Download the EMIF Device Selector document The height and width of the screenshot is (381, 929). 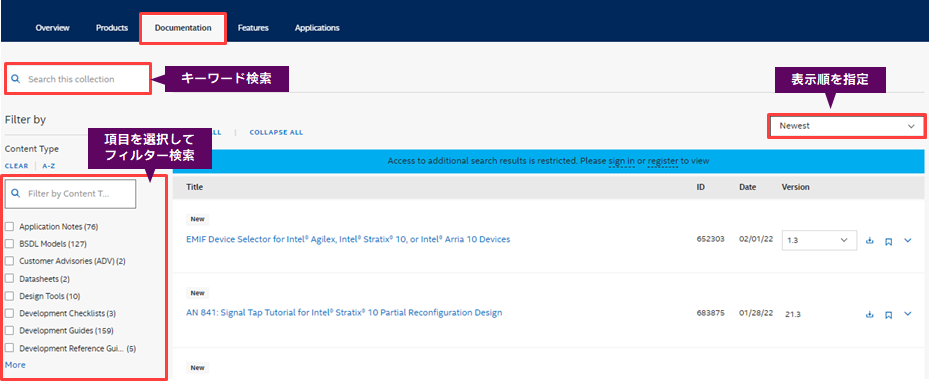[x=870, y=241]
